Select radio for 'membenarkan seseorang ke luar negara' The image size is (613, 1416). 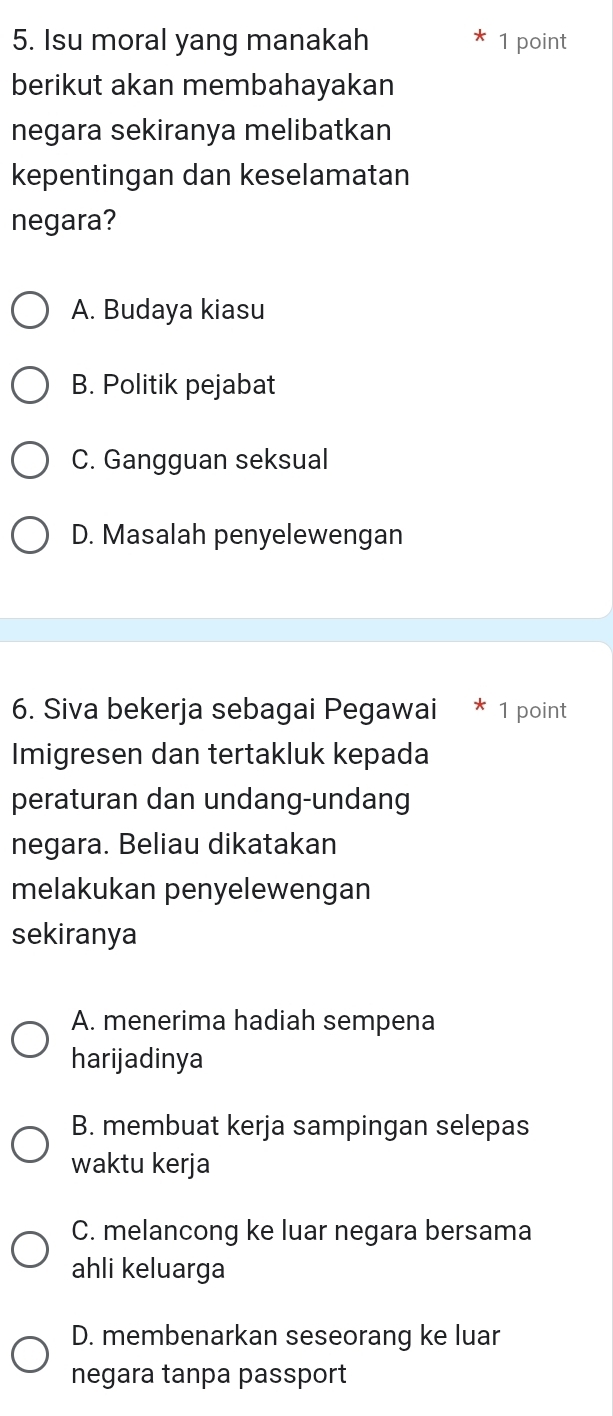coord(30,1355)
